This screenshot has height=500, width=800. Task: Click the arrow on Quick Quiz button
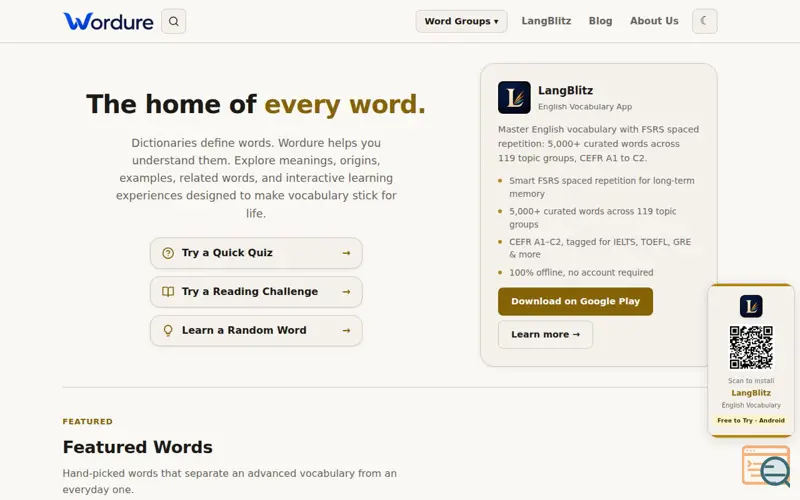tap(346, 253)
